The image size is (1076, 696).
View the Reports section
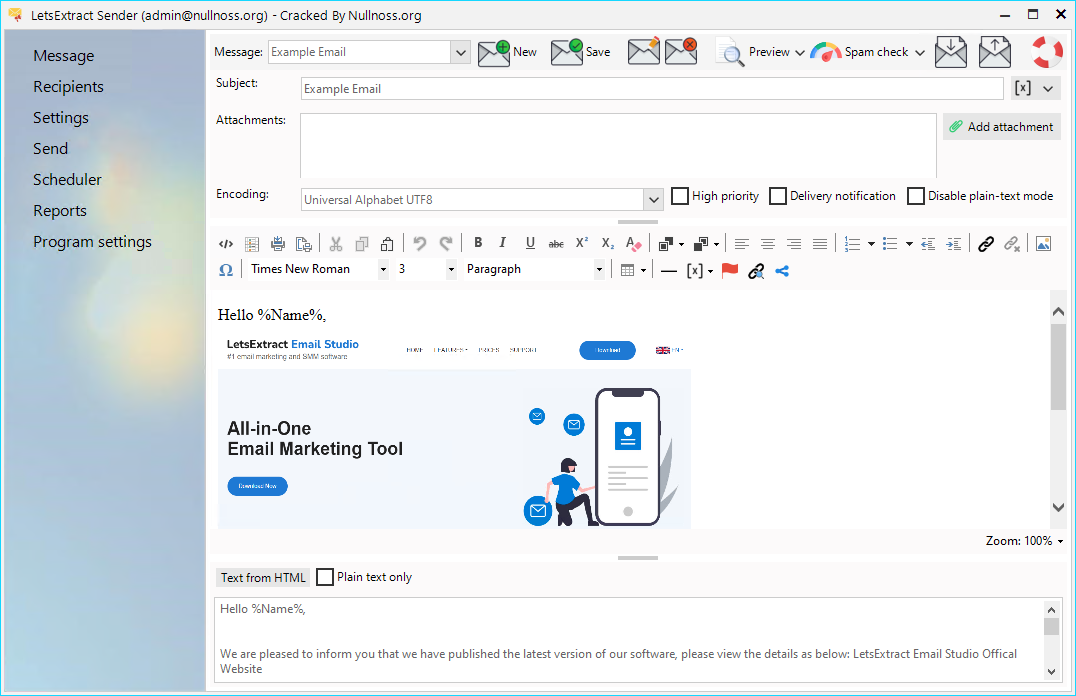click(x=60, y=211)
